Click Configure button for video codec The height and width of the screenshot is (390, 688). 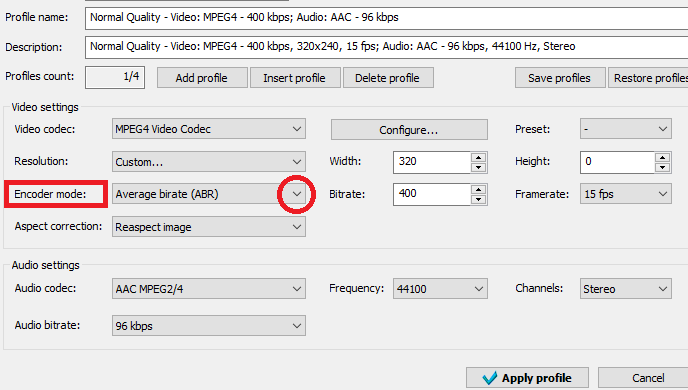pyautogui.click(x=409, y=130)
